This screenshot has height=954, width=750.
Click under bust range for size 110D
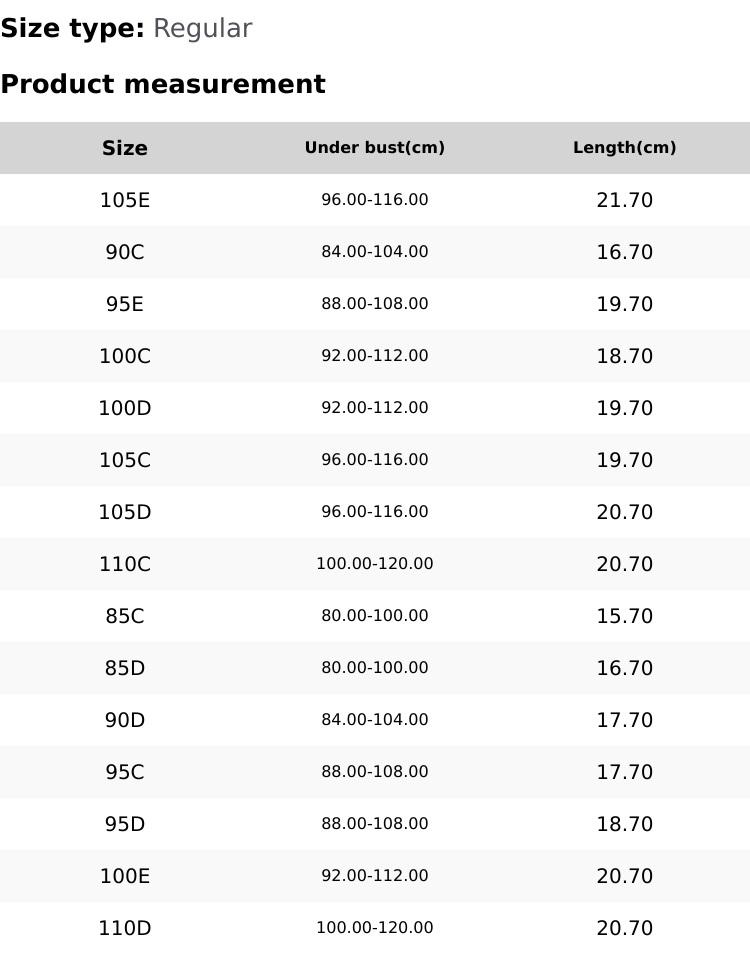375,928
